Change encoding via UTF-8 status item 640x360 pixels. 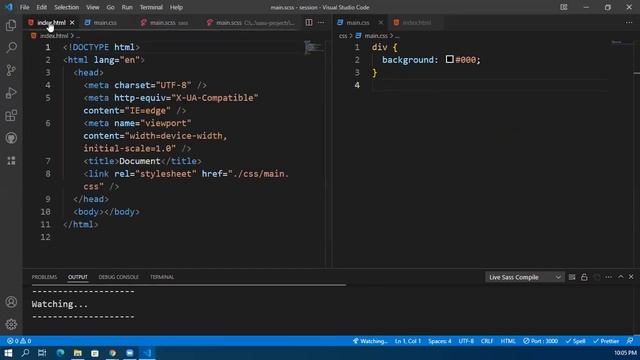tap(466, 341)
